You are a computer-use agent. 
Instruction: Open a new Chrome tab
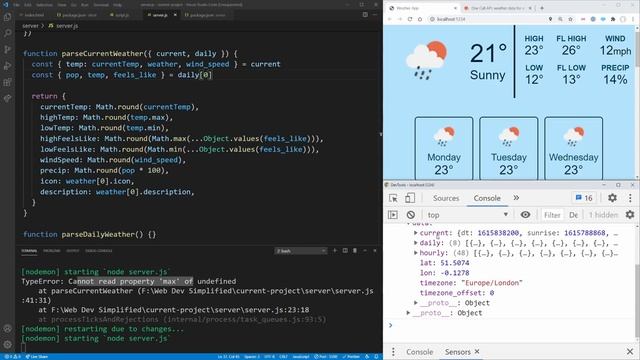pyautogui.click(x=542, y=8)
